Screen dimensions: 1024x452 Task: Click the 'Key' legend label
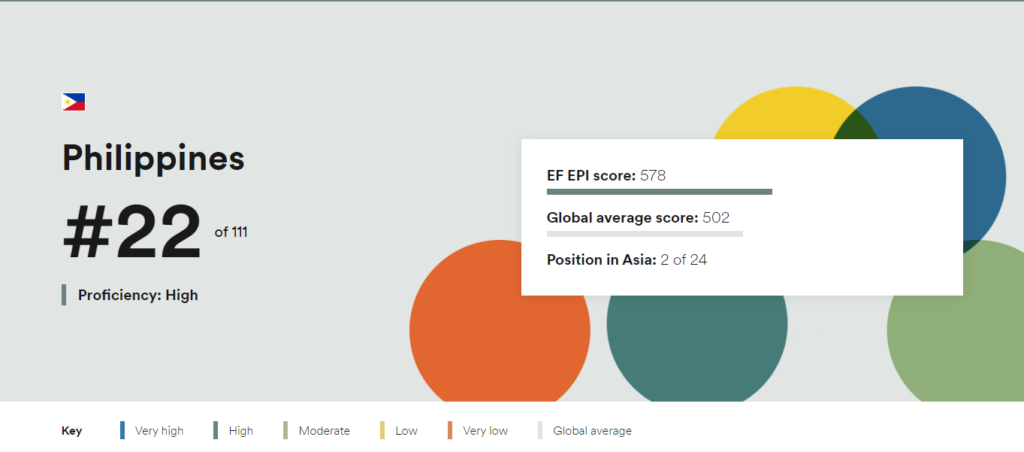[72, 431]
